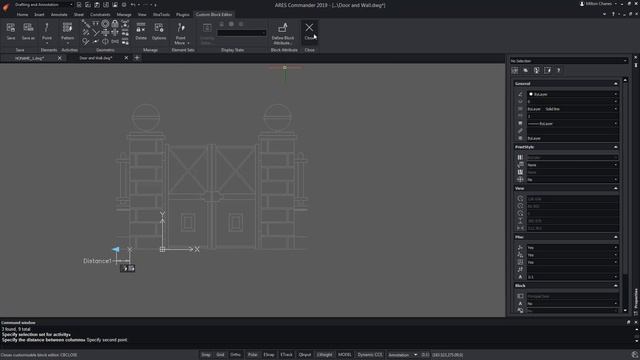Click the lock constraint icon in Geometric group
Screen dimensions: 640x360
click(x=115, y=24)
